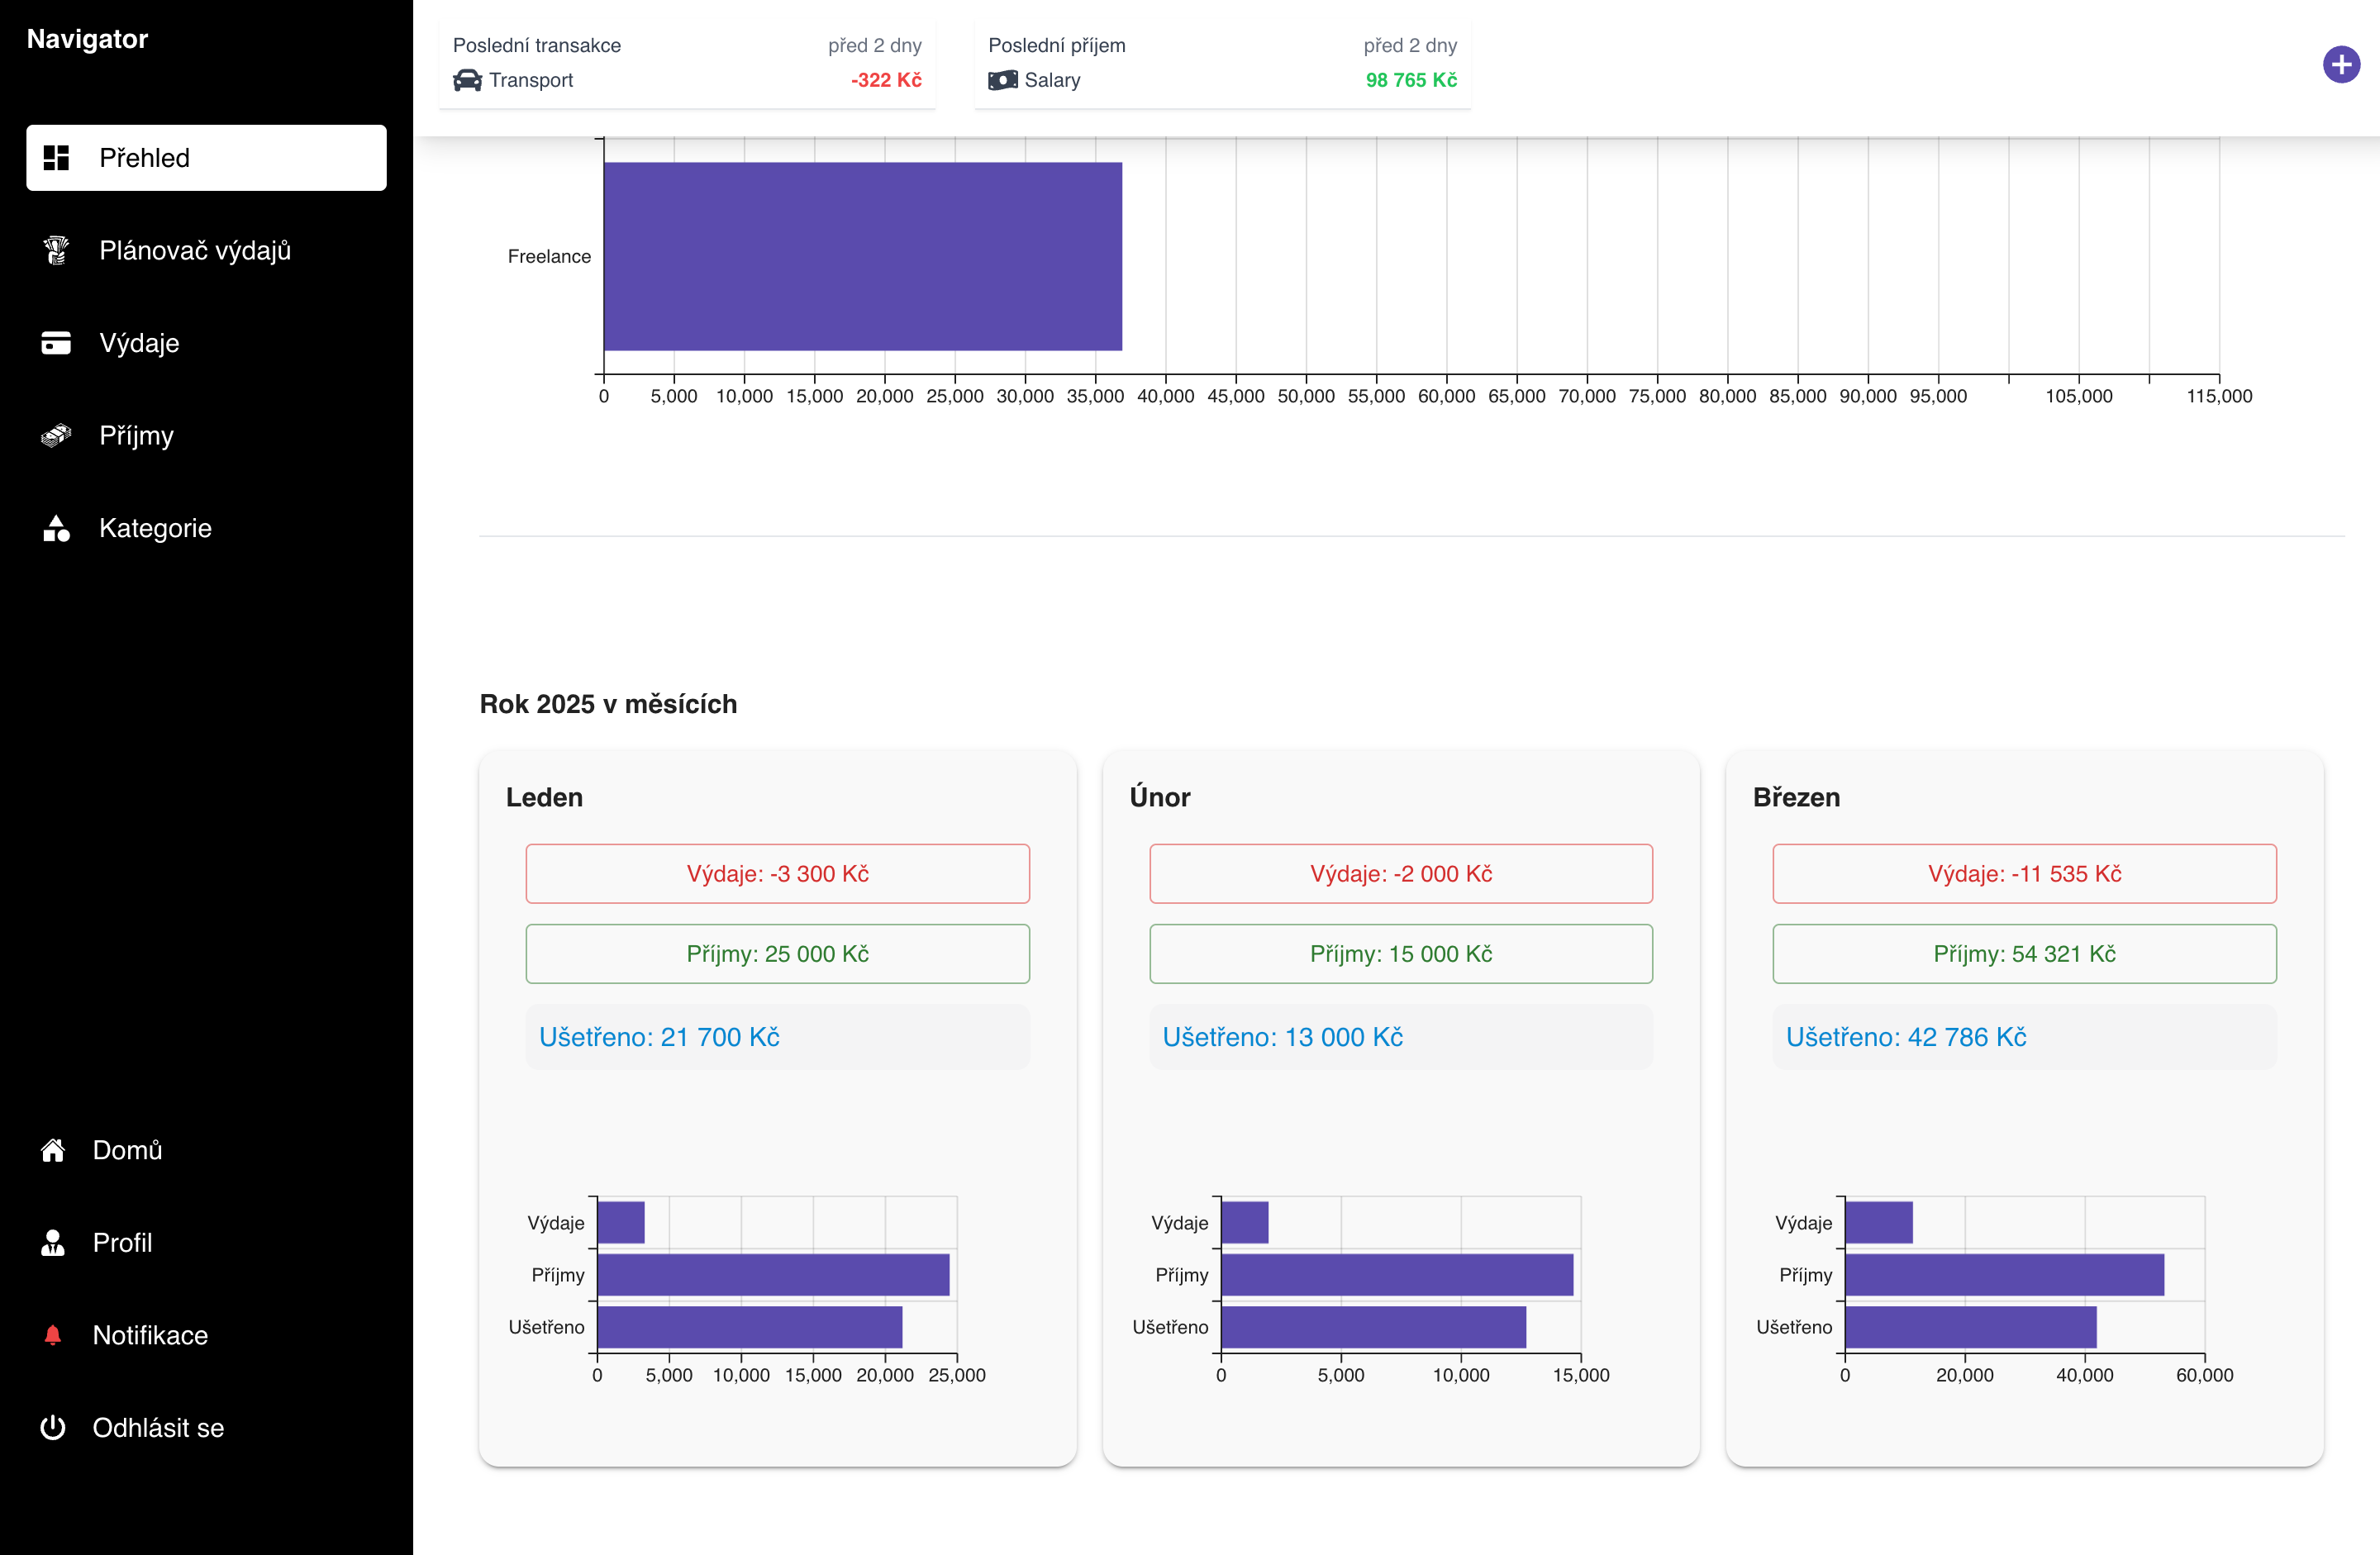Open the Poslední transakce Transport card
The image size is (2380, 1555).
pos(687,62)
